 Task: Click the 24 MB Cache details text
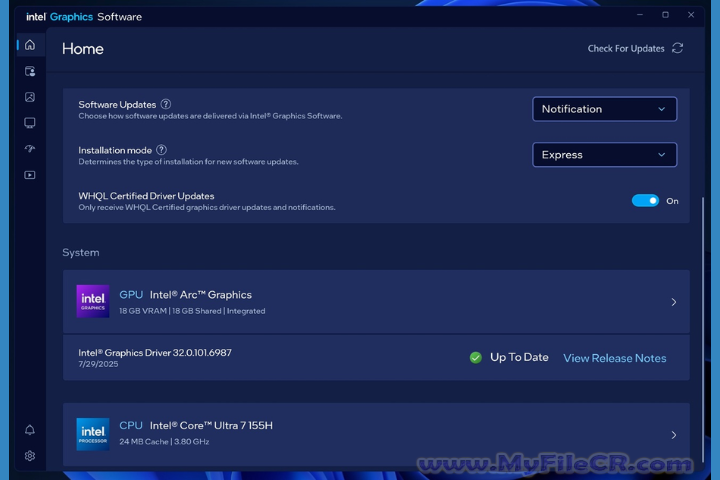coord(164,441)
